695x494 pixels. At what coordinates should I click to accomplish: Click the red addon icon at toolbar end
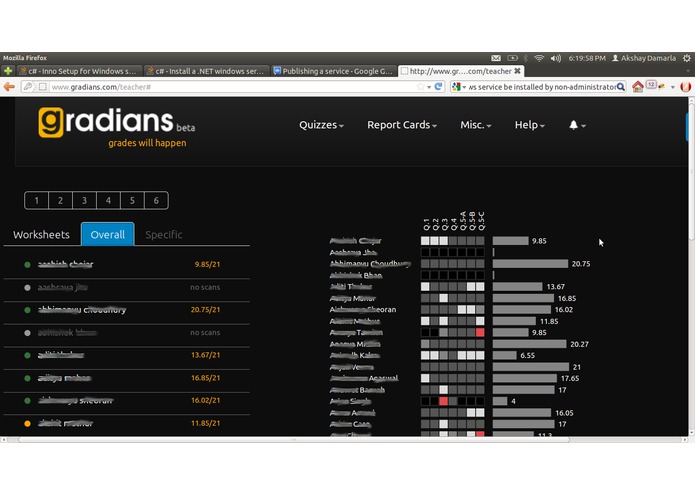pos(685,87)
